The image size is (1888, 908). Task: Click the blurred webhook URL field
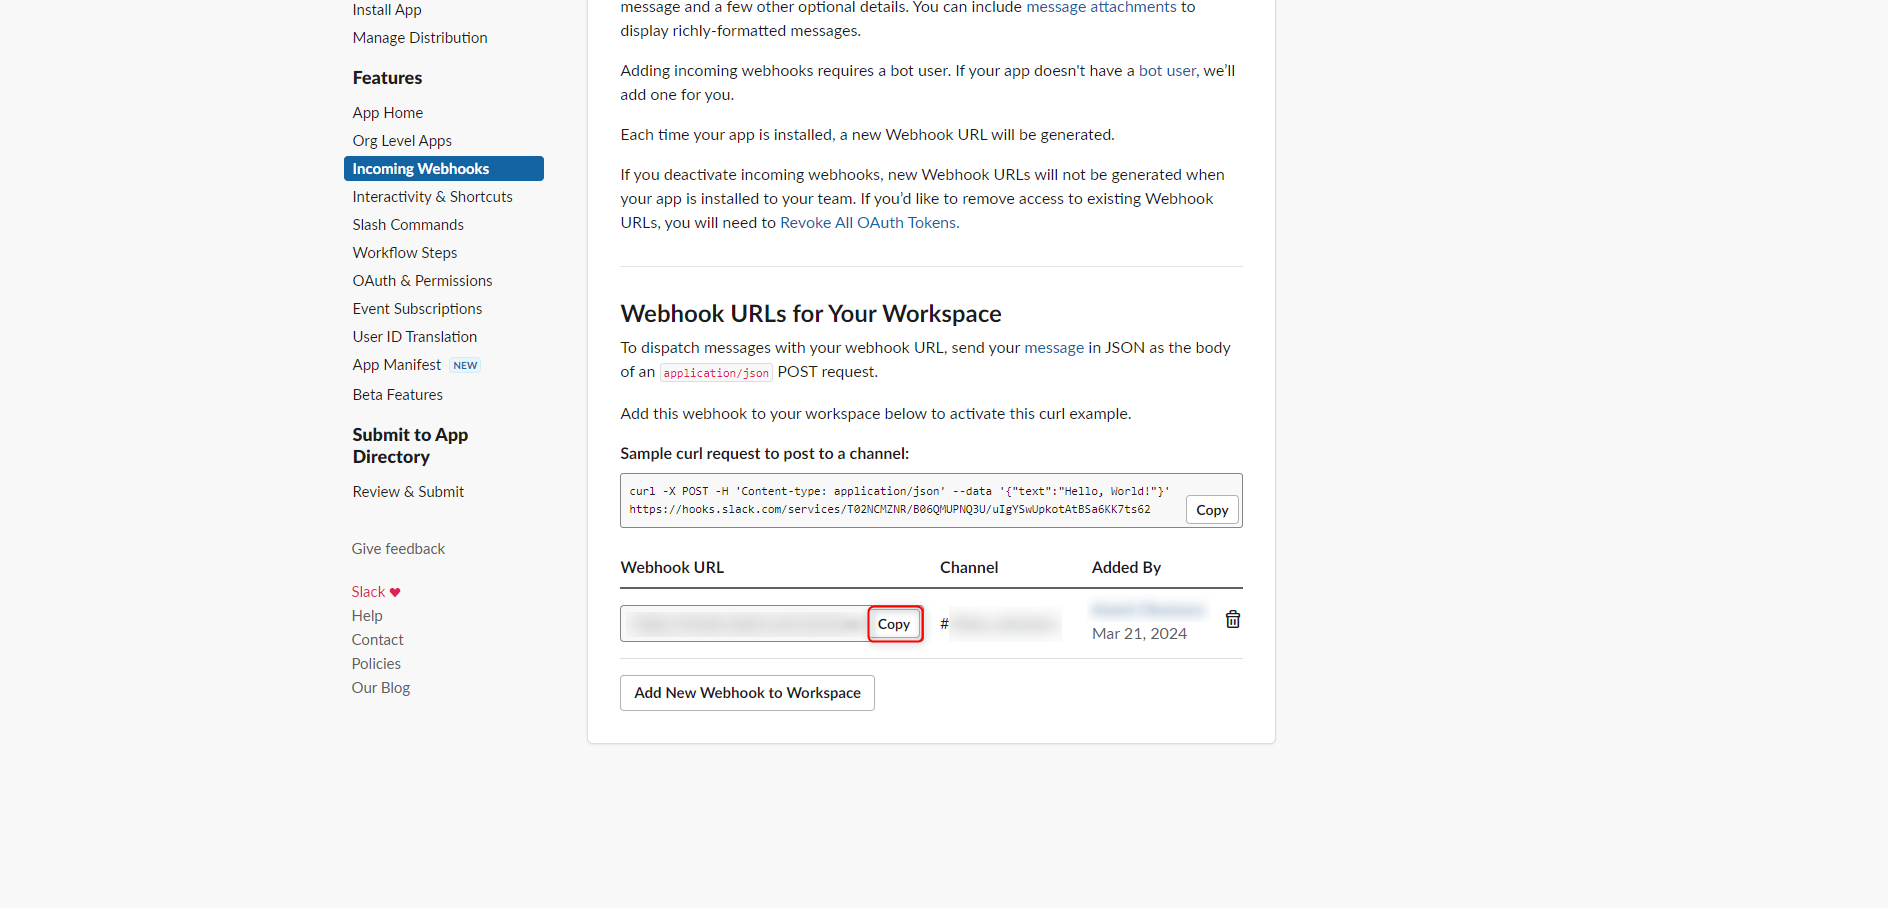[x=745, y=624]
